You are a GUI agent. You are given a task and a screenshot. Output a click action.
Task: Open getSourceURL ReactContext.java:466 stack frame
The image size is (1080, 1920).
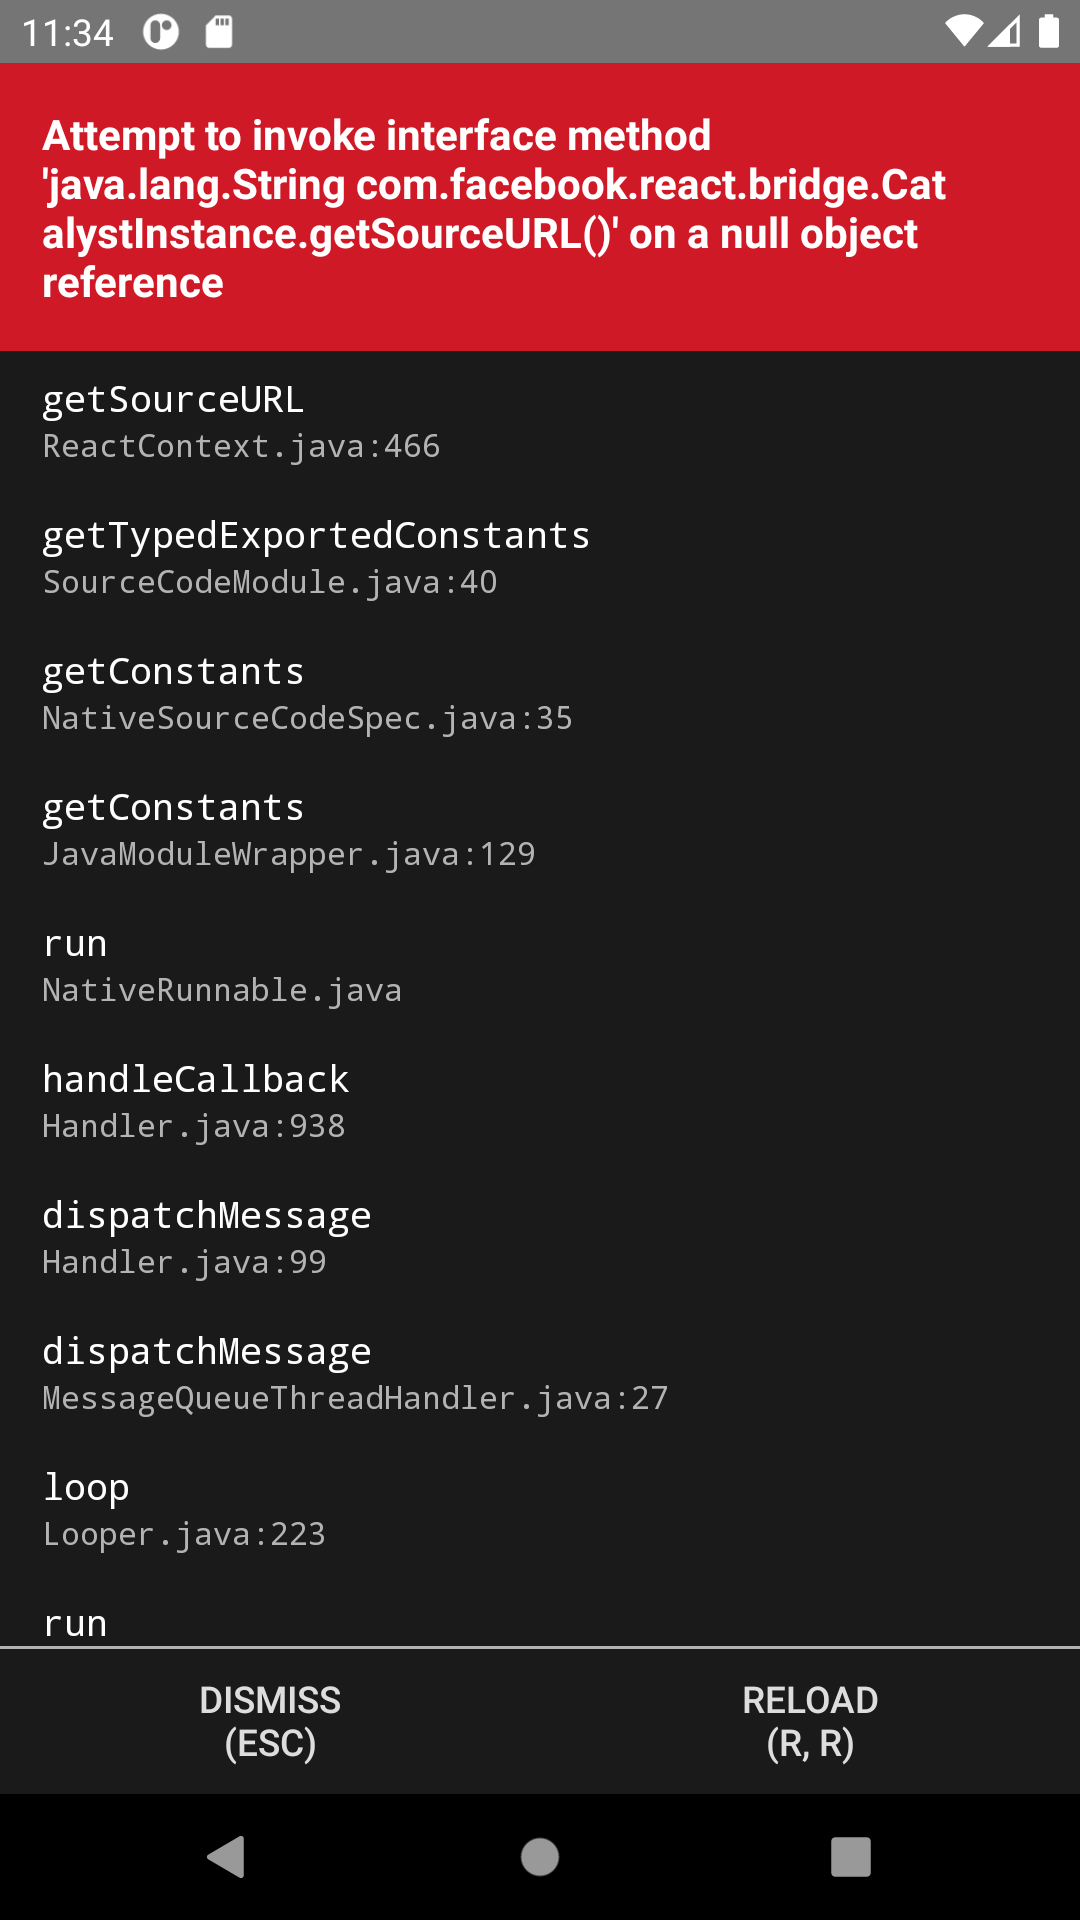540,421
